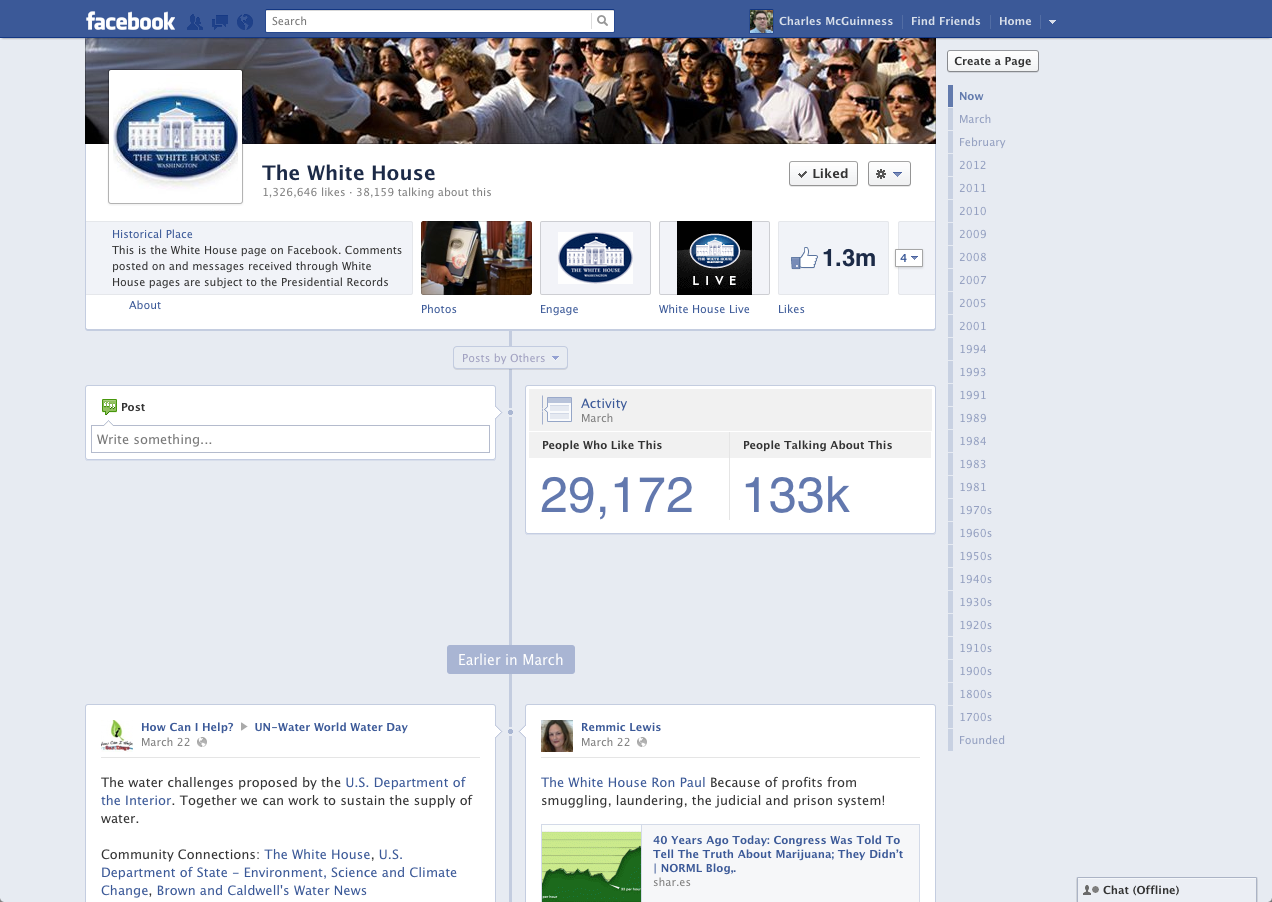Image resolution: width=1272 pixels, height=902 pixels.
Task: Click the Facebook logo in the header
Action: click(x=131, y=21)
